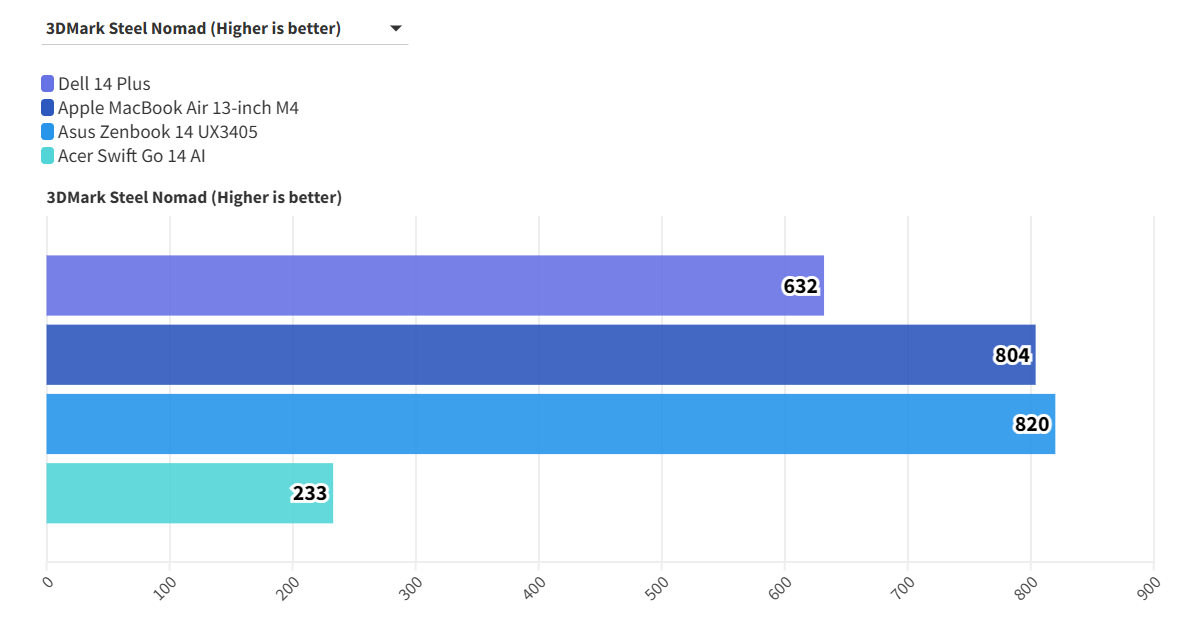Click the Asus Zenbook 14 legend color swatch

[48, 132]
